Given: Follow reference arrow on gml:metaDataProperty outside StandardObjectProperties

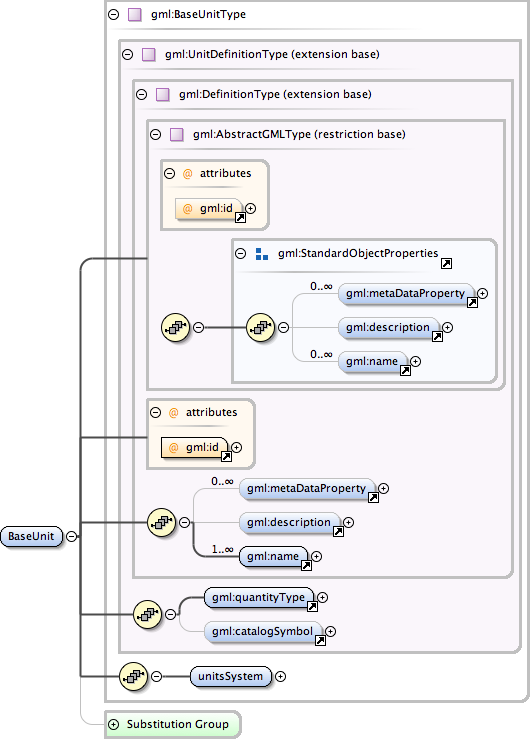Looking at the screenshot, I should pyautogui.click(x=373, y=497).
